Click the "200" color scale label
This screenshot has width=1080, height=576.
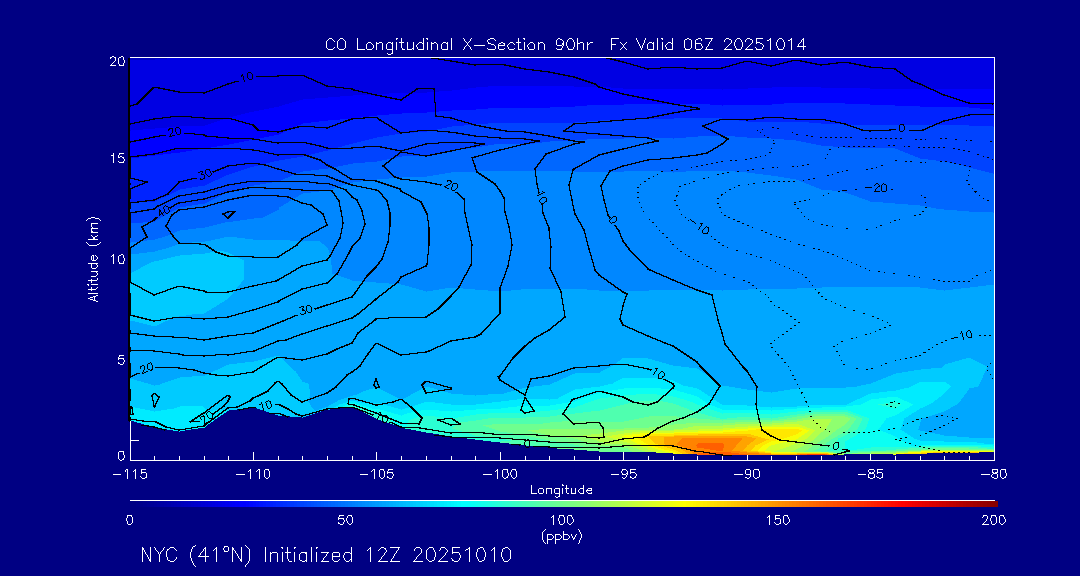(993, 520)
